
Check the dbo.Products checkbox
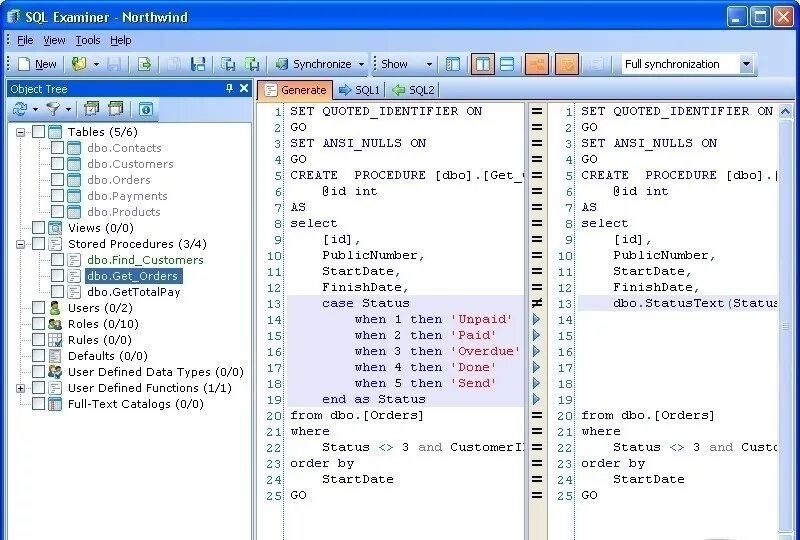tap(57, 212)
